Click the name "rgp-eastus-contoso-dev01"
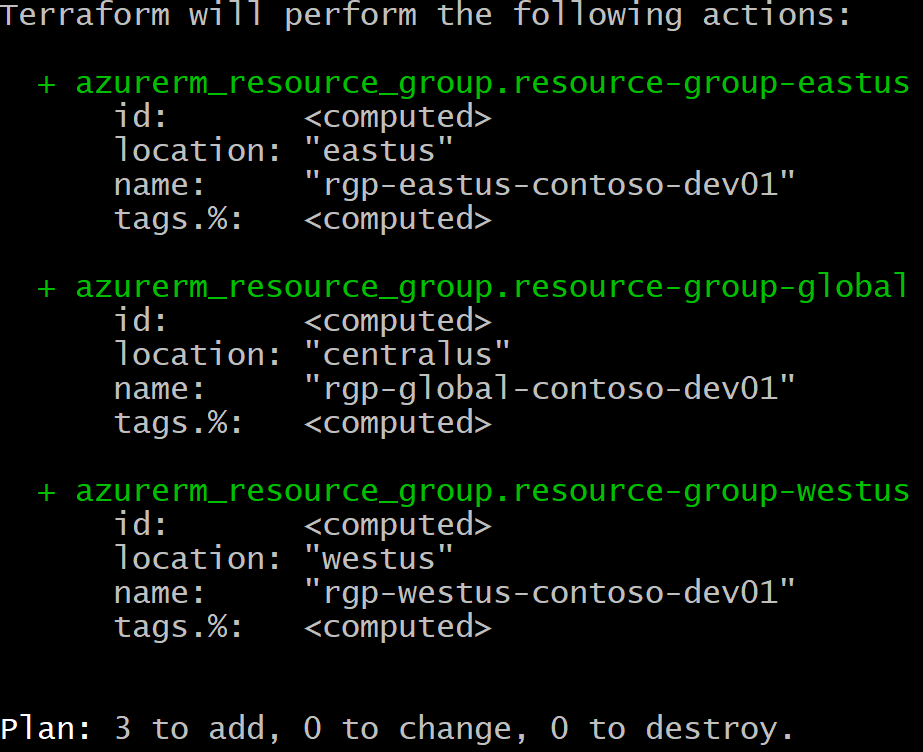This screenshot has height=752, width=923. pyautogui.click(x=549, y=185)
